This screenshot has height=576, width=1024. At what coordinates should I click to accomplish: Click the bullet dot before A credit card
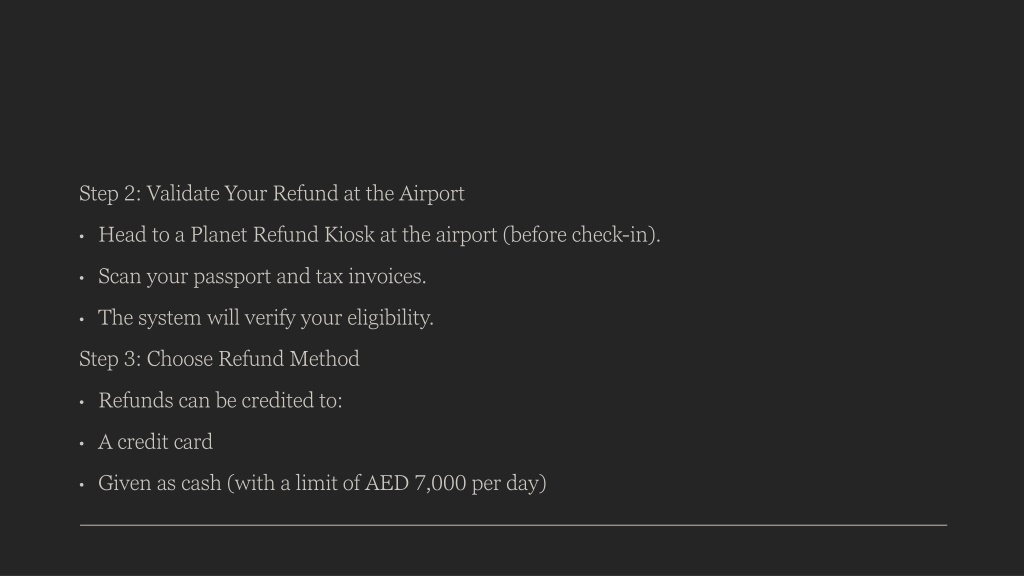(x=82, y=443)
